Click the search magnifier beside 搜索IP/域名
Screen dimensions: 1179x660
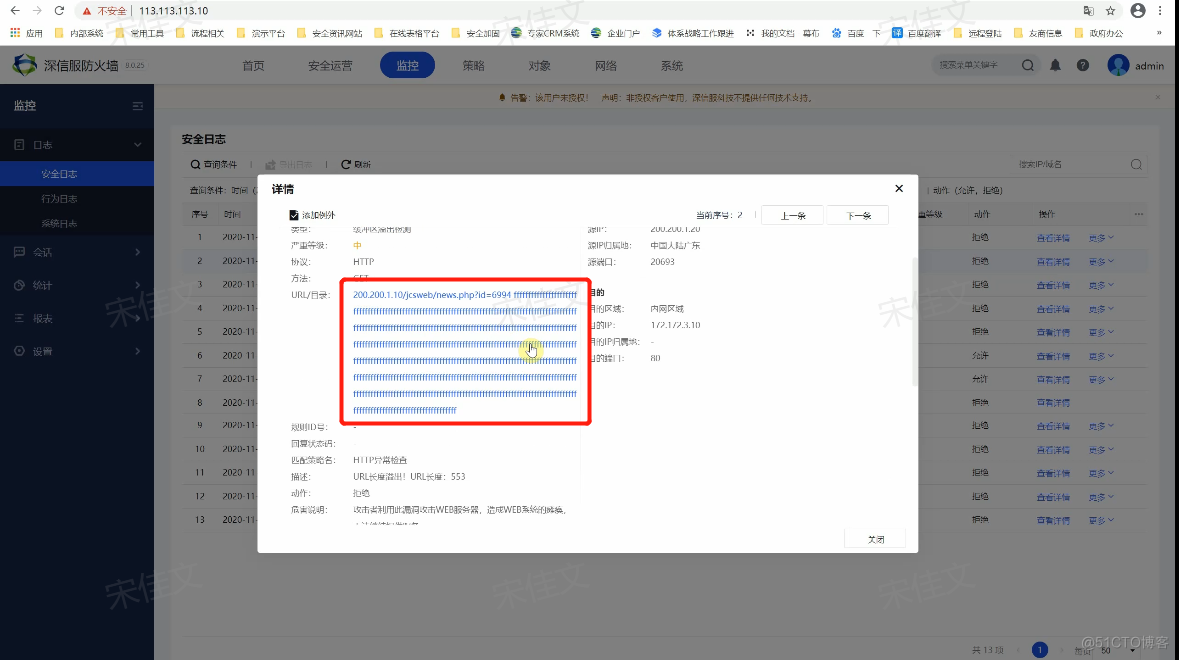[1136, 164]
